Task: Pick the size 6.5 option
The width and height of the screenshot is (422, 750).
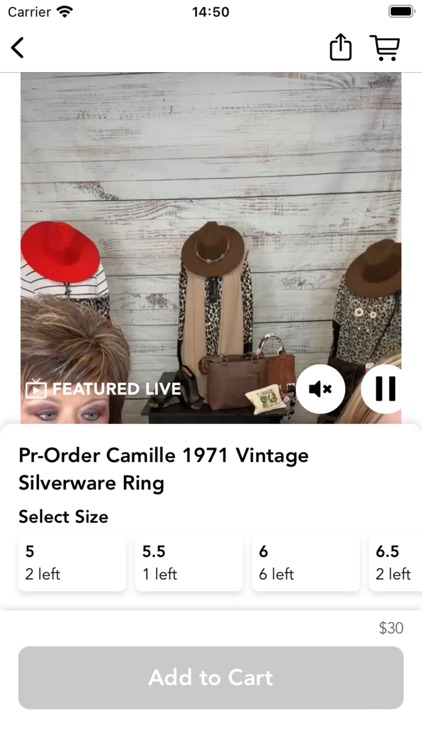Action: (395, 563)
